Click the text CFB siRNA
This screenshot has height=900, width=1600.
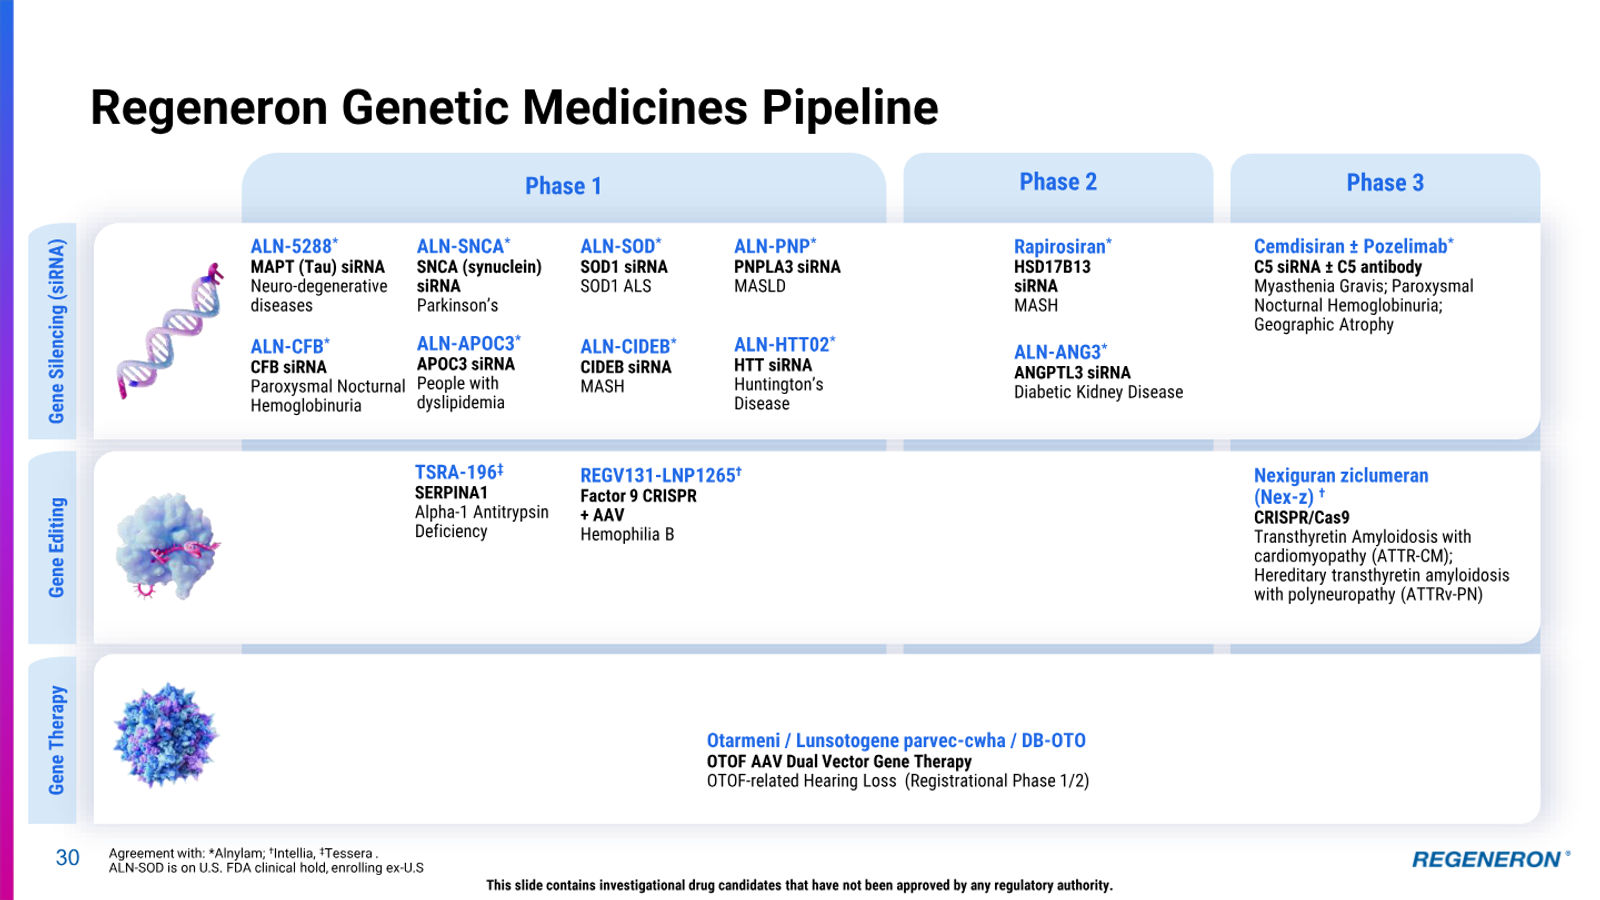[288, 367]
